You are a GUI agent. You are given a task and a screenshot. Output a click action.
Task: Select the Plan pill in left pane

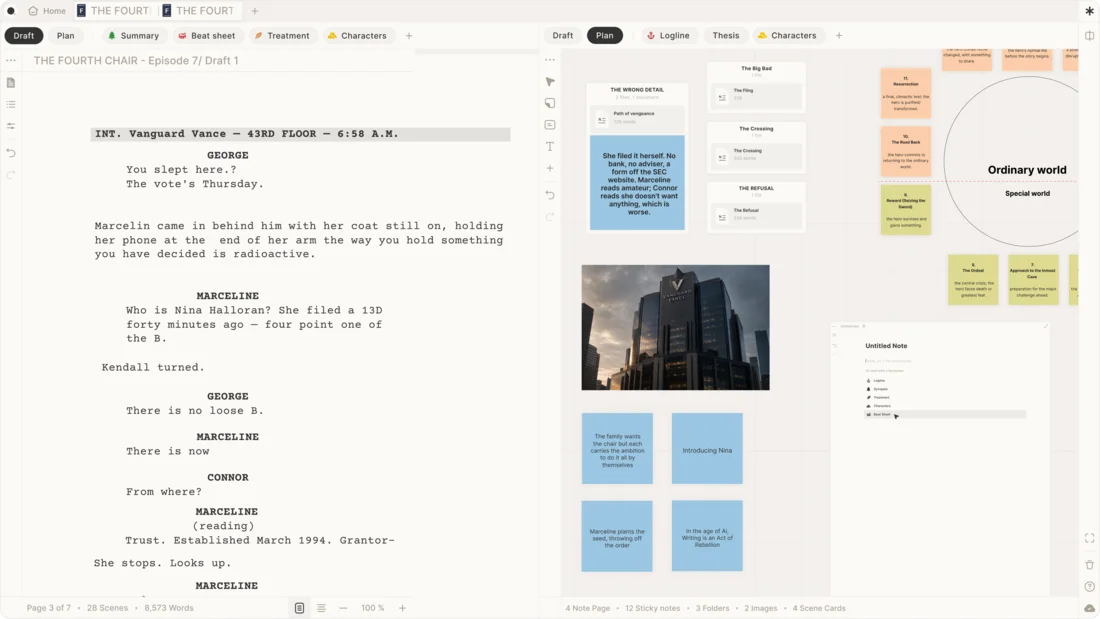pyautogui.click(x=65, y=36)
